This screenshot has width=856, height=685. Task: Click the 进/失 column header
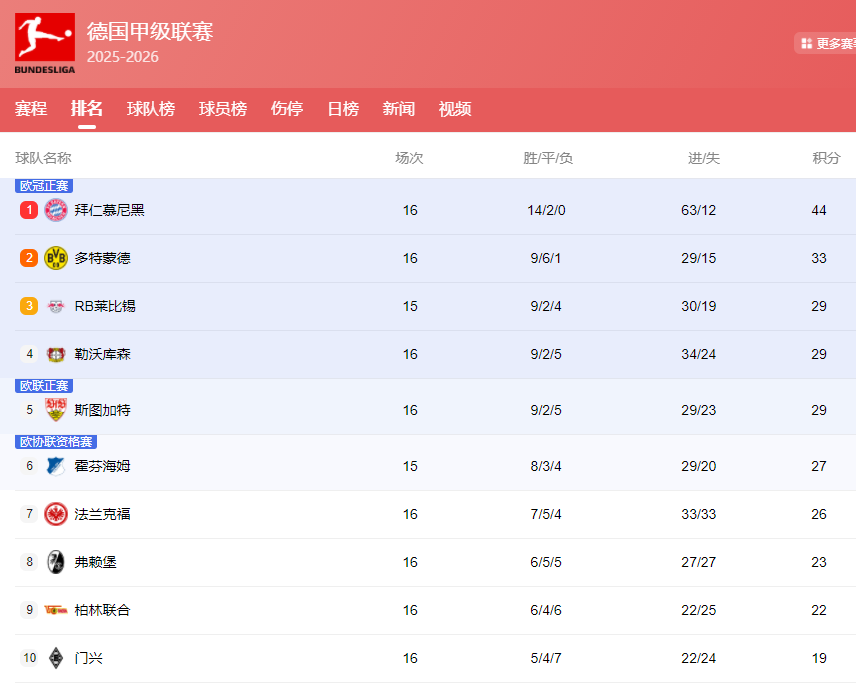[x=704, y=158]
